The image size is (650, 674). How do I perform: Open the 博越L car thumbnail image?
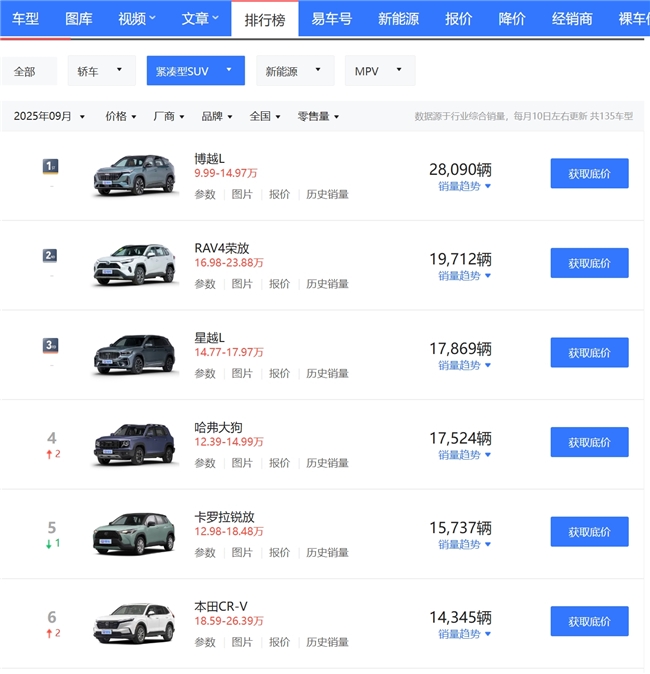[134, 175]
